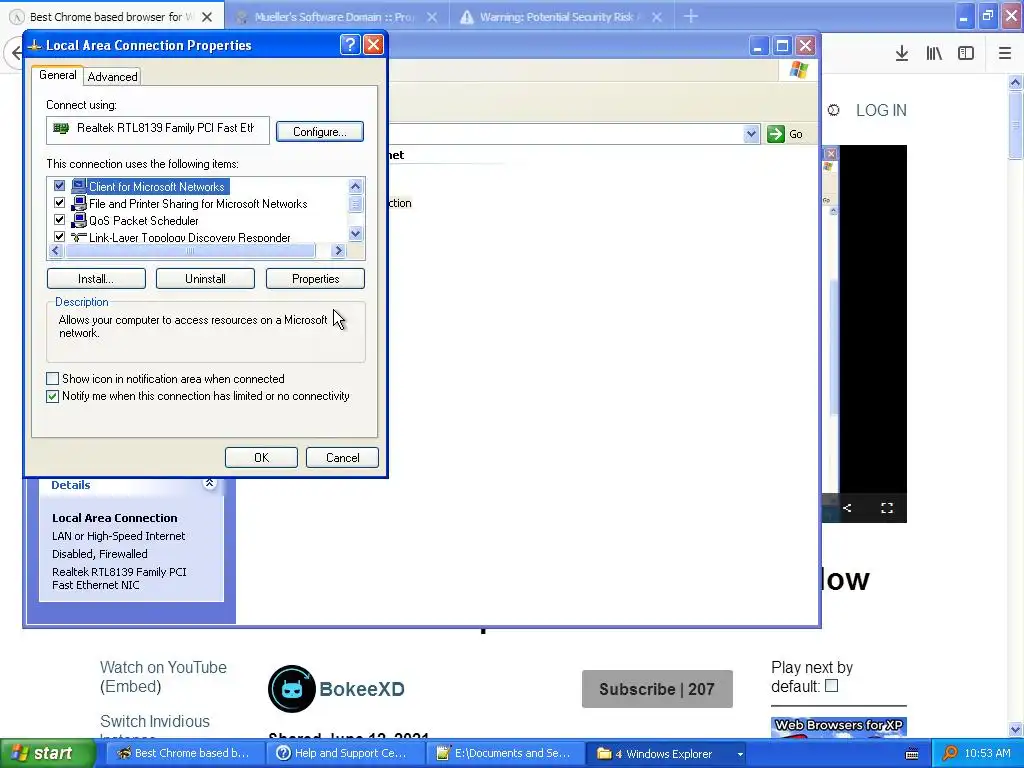This screenshot has height=768, width=1024.
Task: Open new browser tab plus icon
Action: [x=691, y=17]
